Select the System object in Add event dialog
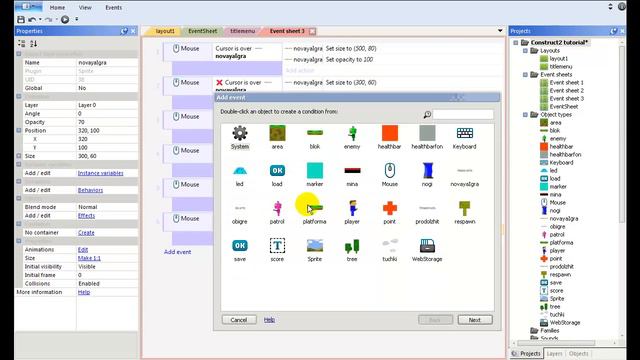The image size is (640, 360). (240, 137)
